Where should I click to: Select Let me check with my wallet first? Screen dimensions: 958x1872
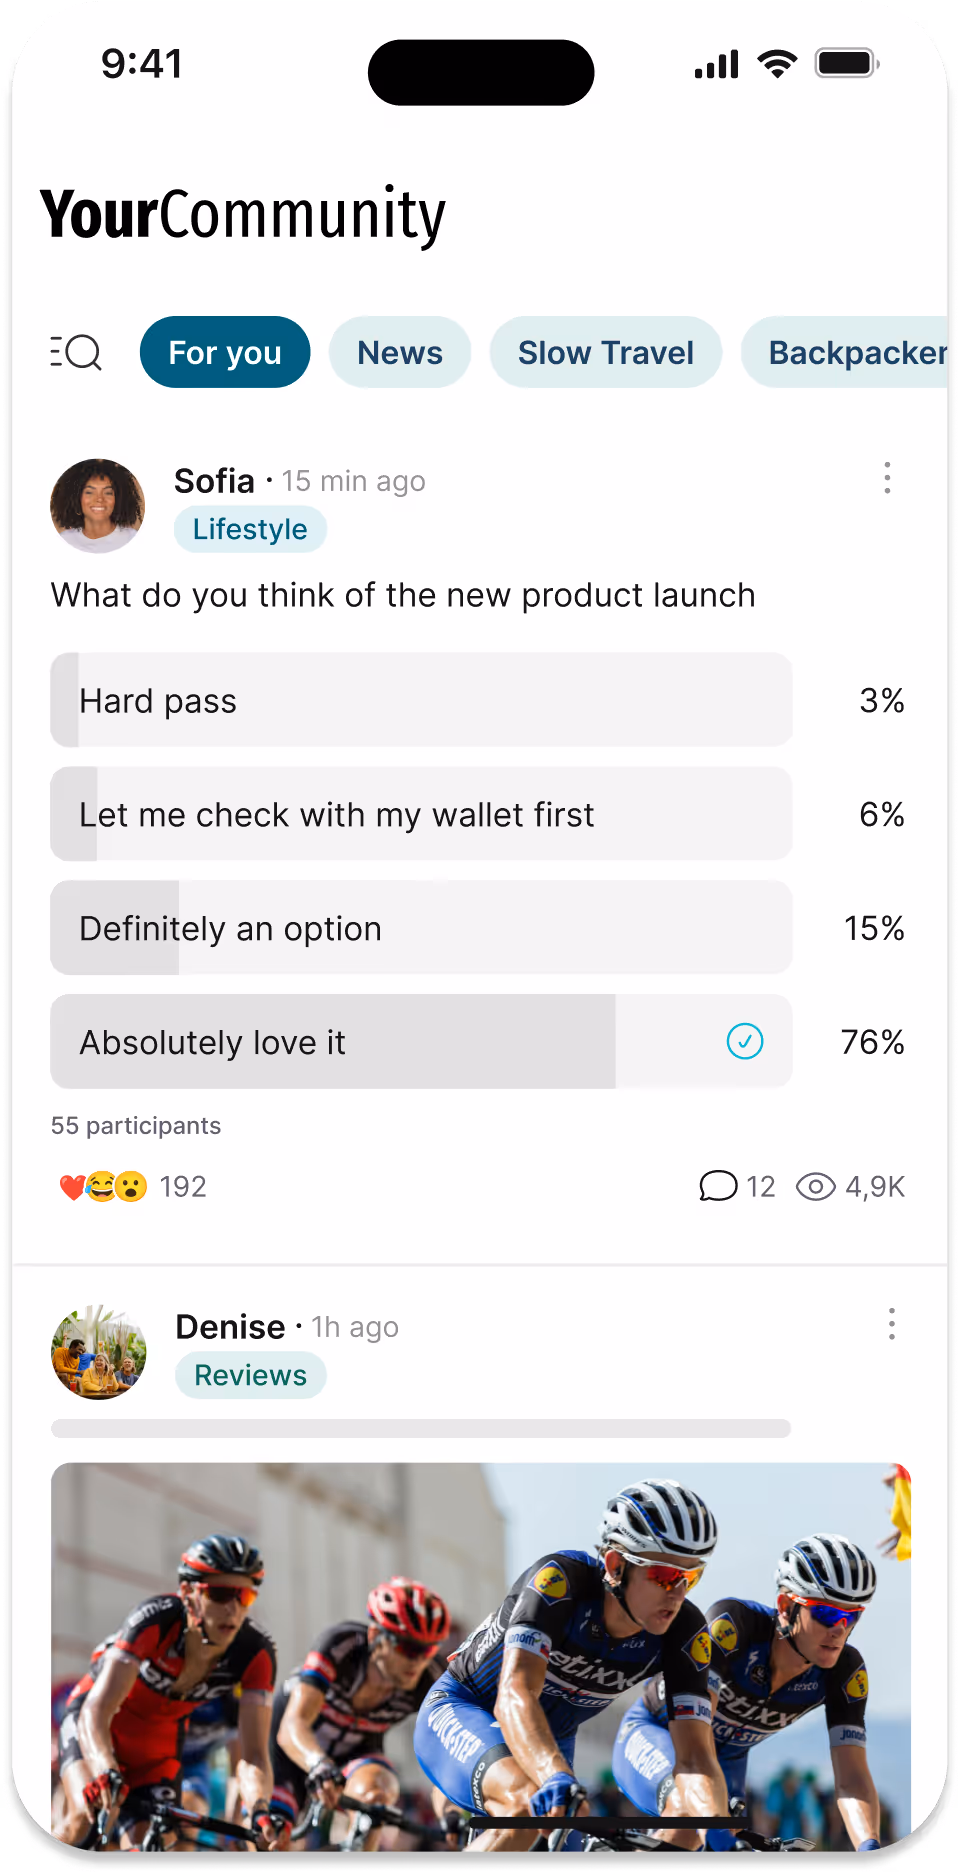(420, 814)
